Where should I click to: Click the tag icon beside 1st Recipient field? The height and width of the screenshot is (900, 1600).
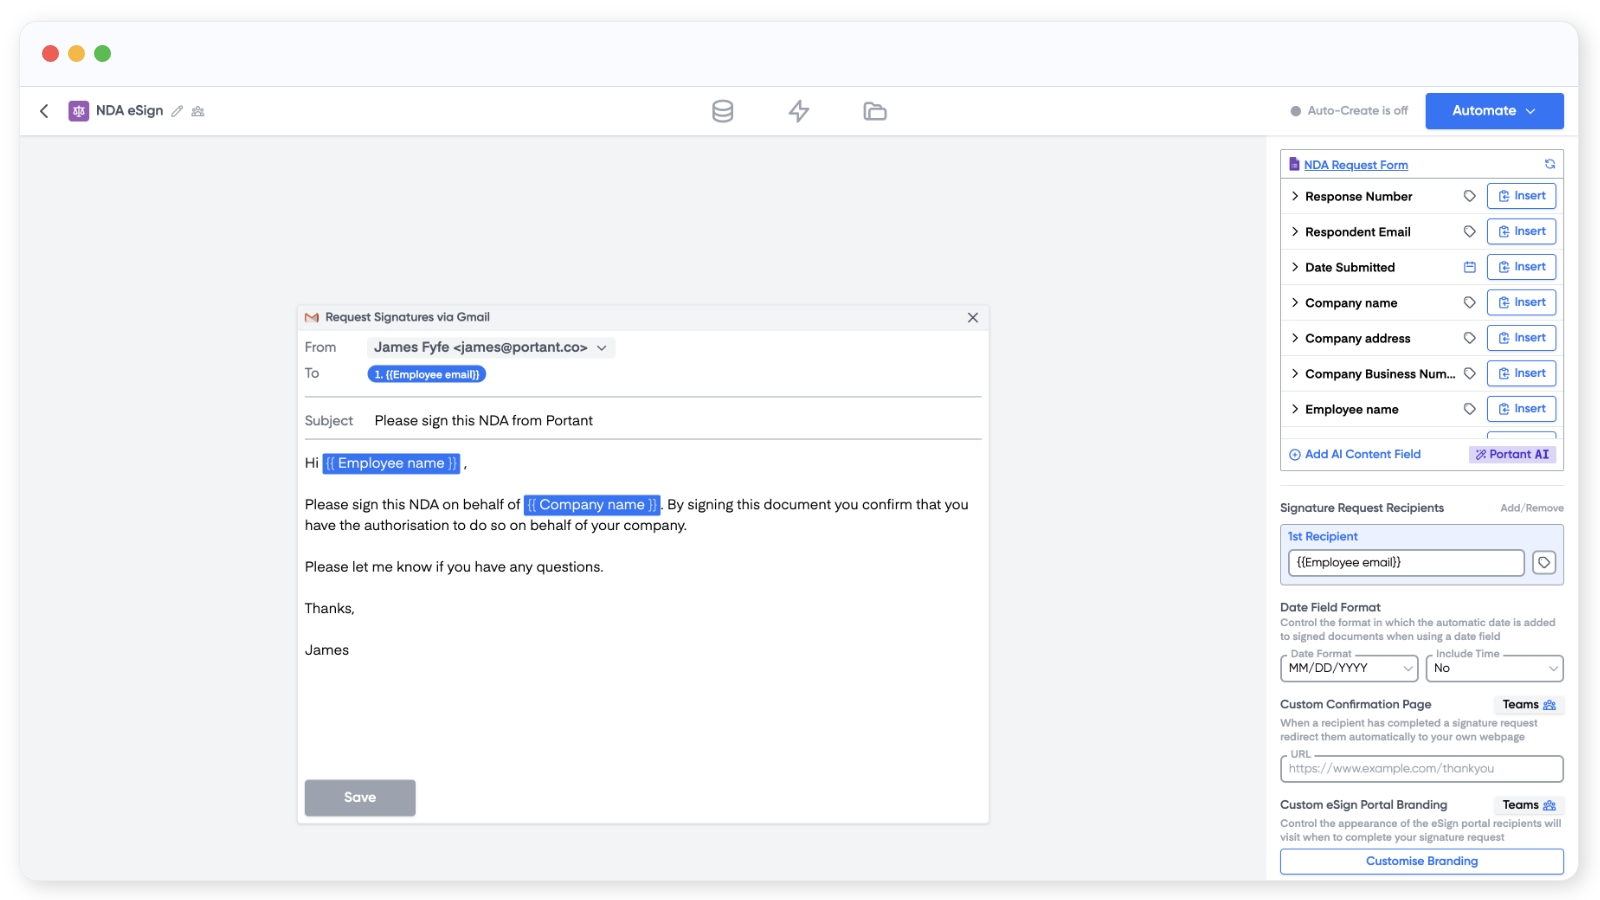1544,563
